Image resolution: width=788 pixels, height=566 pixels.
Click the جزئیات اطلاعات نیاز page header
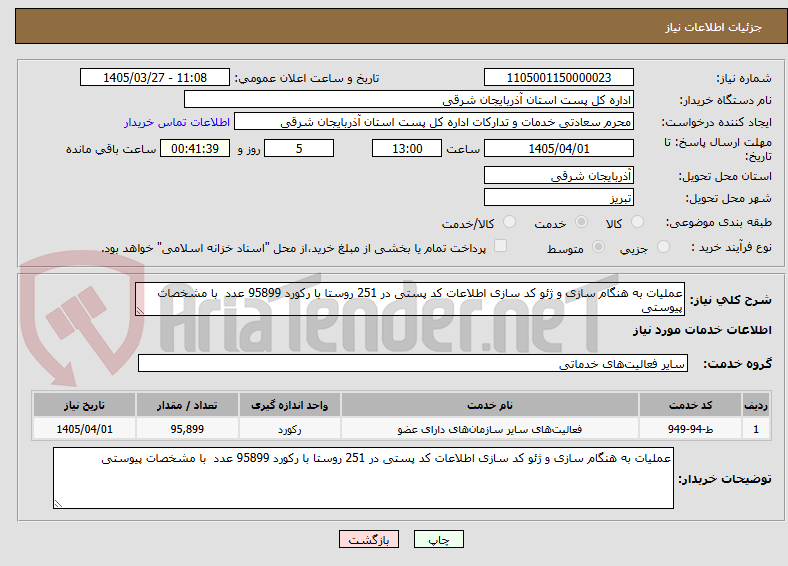pyautogui.click(x=714, y=27)
